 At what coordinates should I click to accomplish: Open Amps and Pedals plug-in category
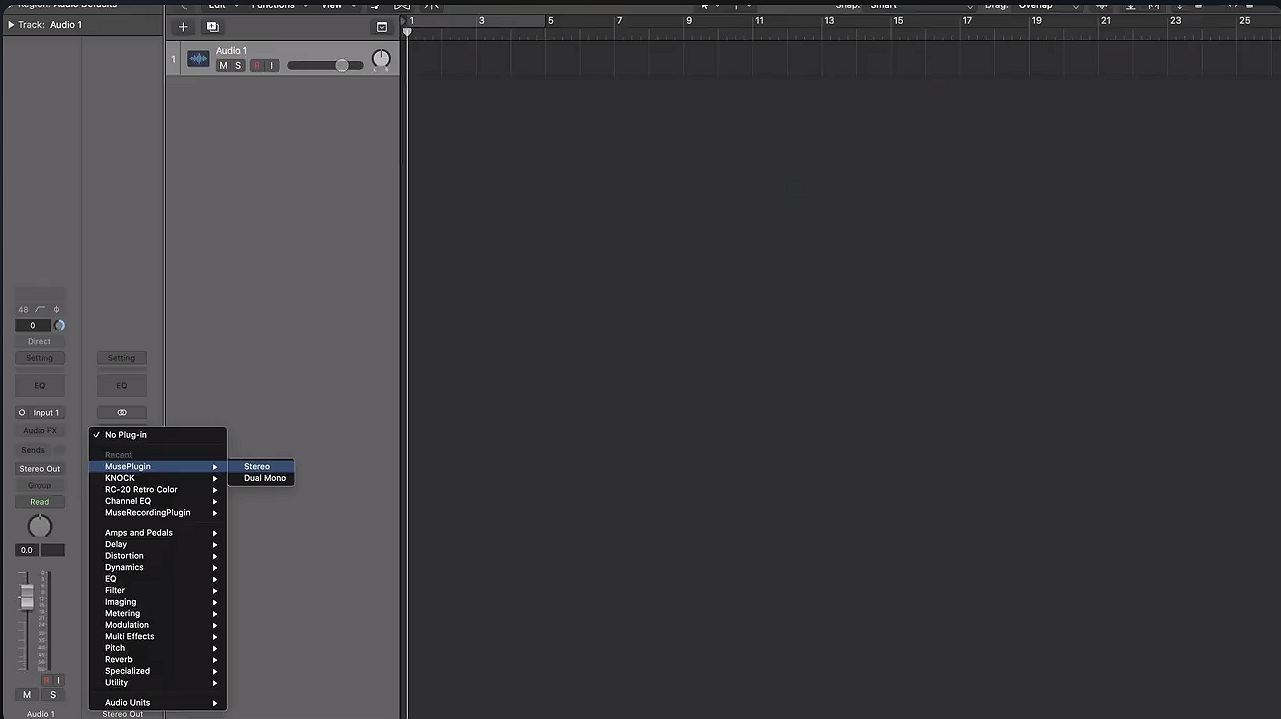pos(158,533)
